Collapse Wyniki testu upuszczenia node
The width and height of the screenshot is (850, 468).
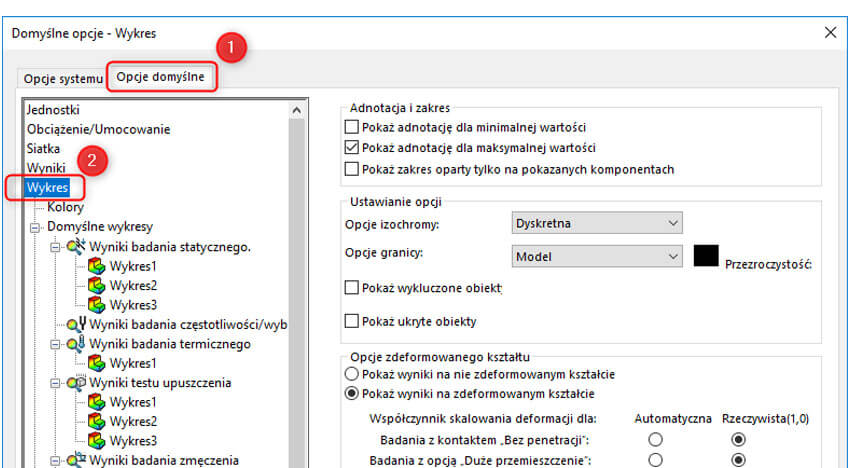coord(55,383)
